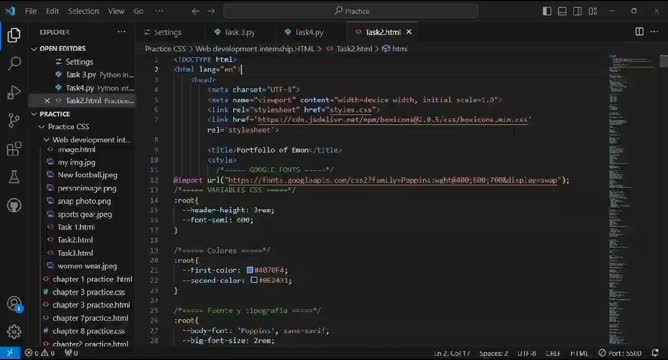Click the Port: 5500 status bar button
Screen dimensions: 668x360
[x=620, y=353]
